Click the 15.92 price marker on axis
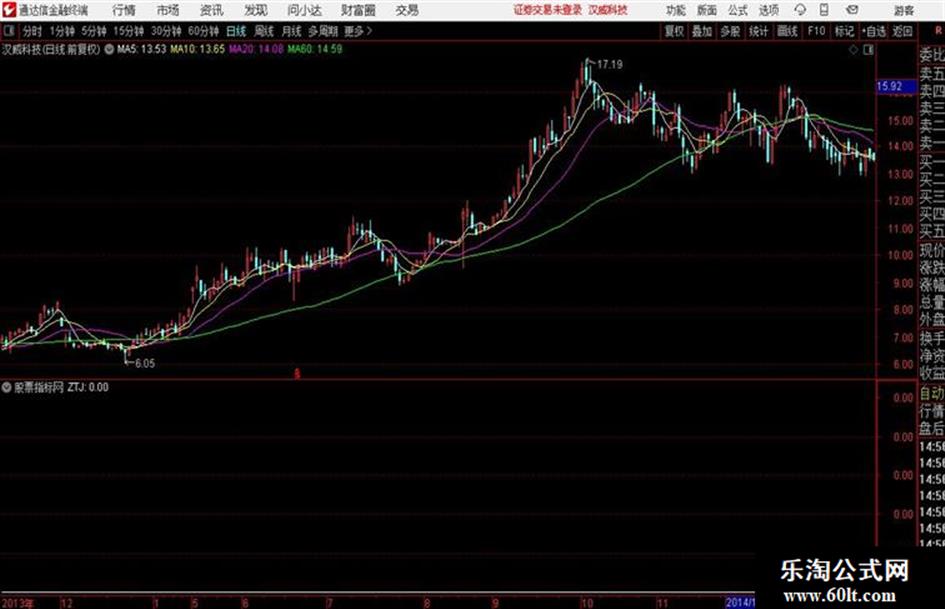This screenshot has height=609, width=945. 896,87
